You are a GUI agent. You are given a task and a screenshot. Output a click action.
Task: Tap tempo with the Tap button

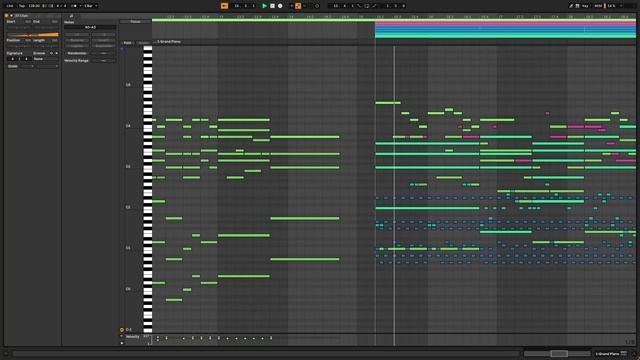pos(22,6)
